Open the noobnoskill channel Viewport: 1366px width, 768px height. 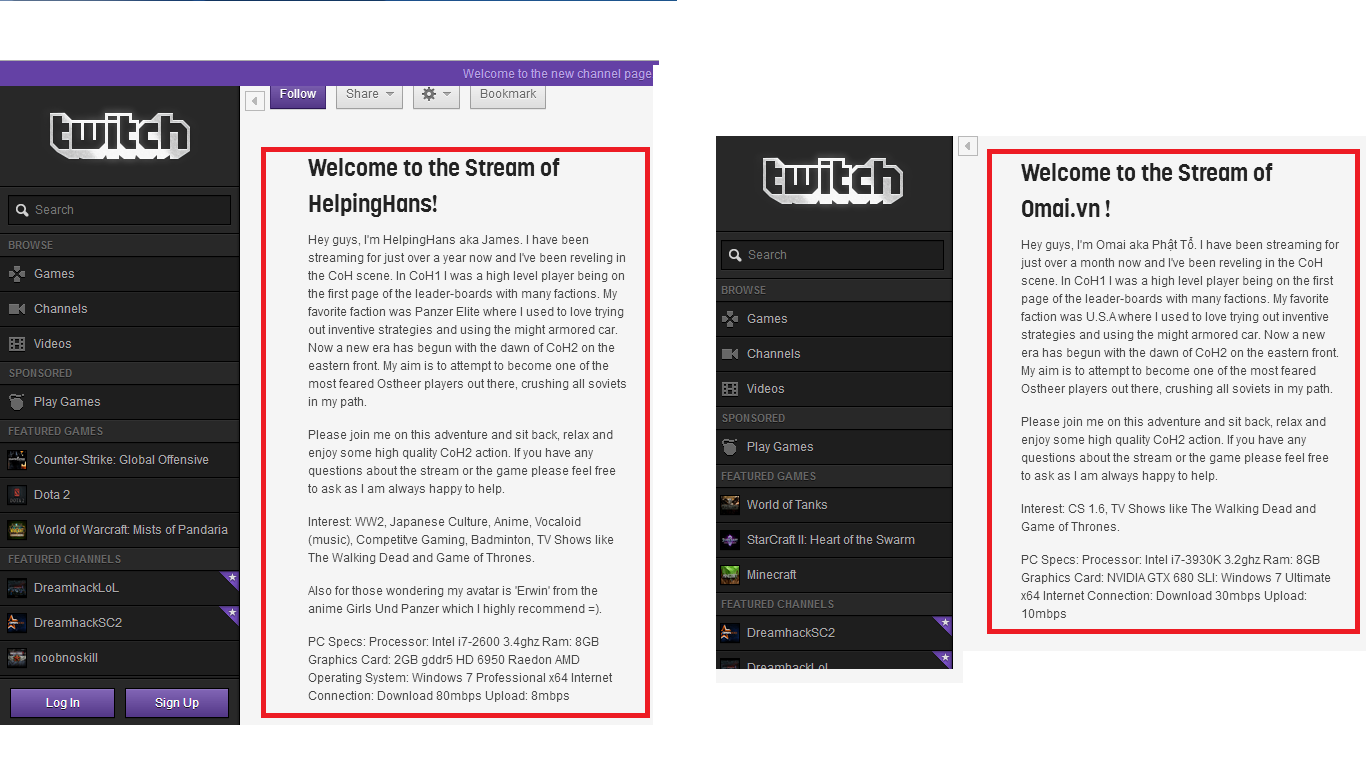tap(120, 658)
